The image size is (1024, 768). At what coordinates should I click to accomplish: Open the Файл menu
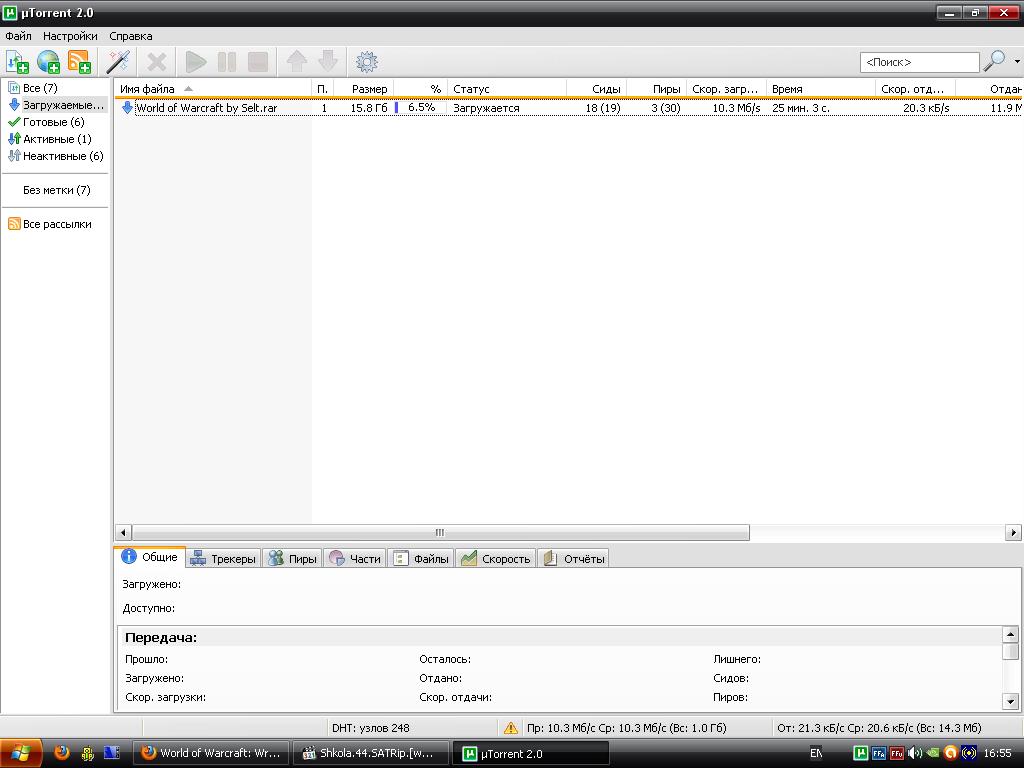point(18,36)
